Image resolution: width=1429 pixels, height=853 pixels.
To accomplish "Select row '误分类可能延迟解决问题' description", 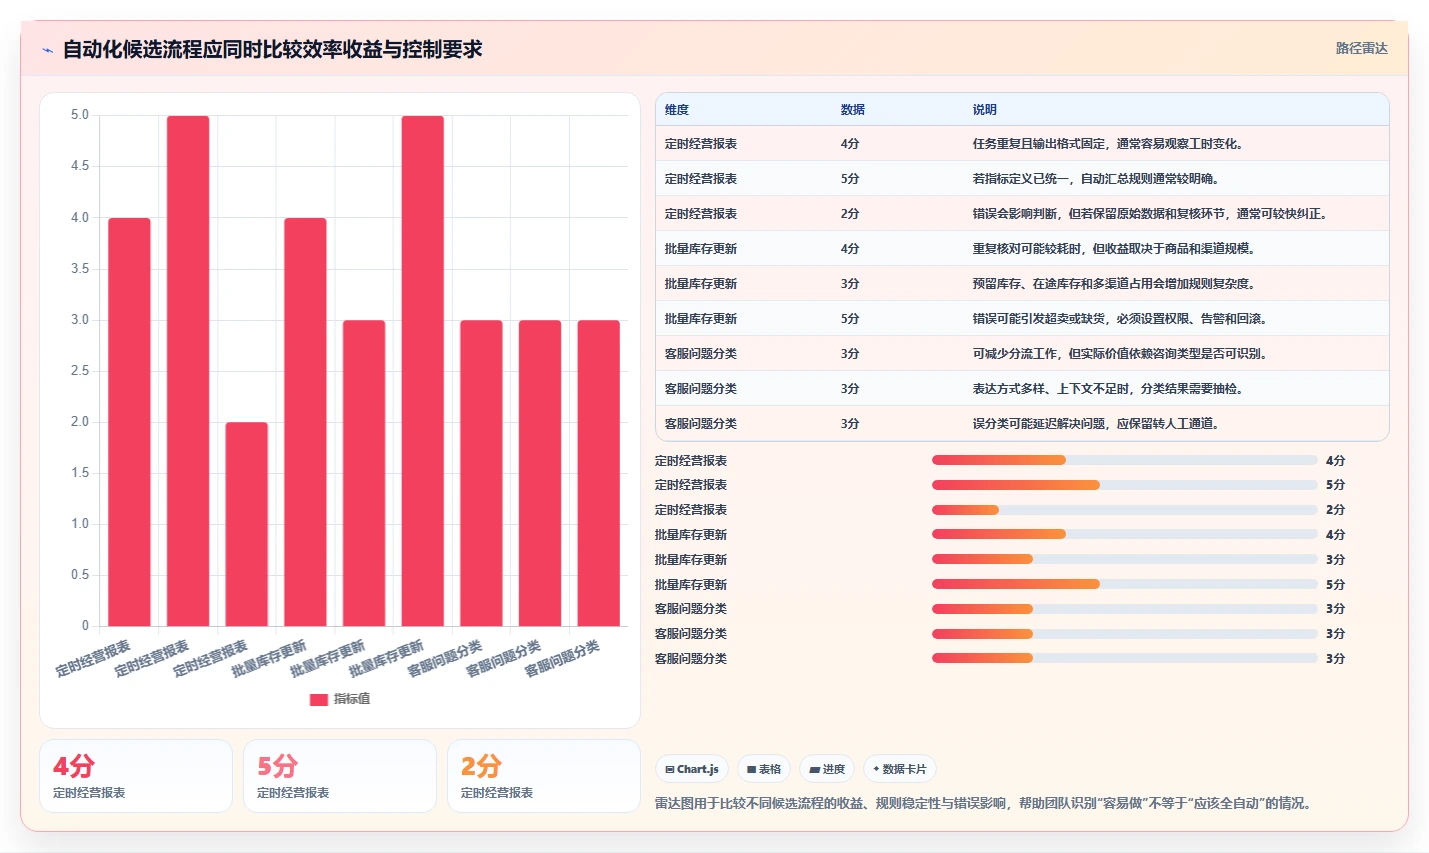I will [x=1096, y=424].
